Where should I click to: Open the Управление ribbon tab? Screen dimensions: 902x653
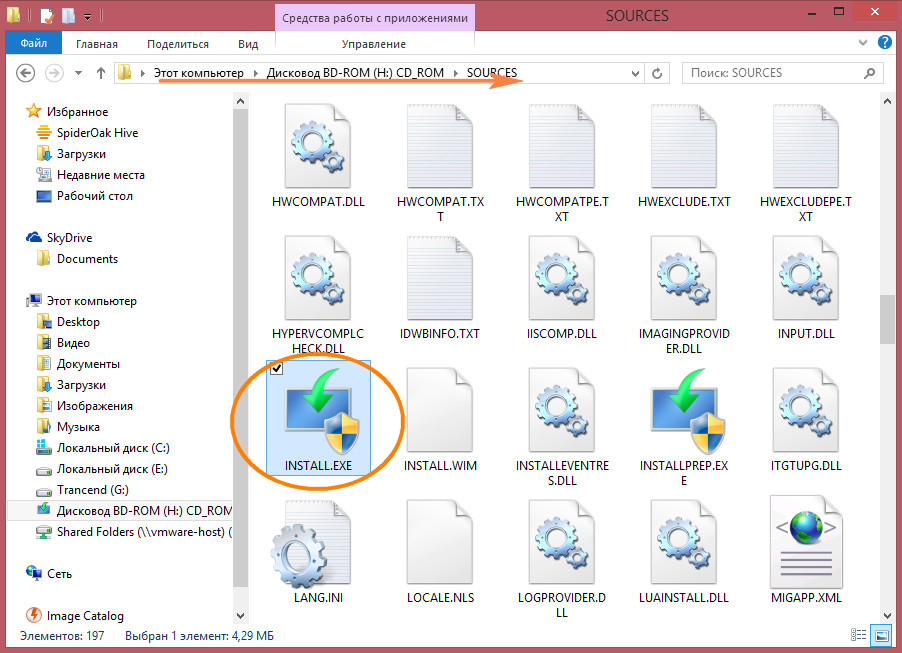(374, 44)
